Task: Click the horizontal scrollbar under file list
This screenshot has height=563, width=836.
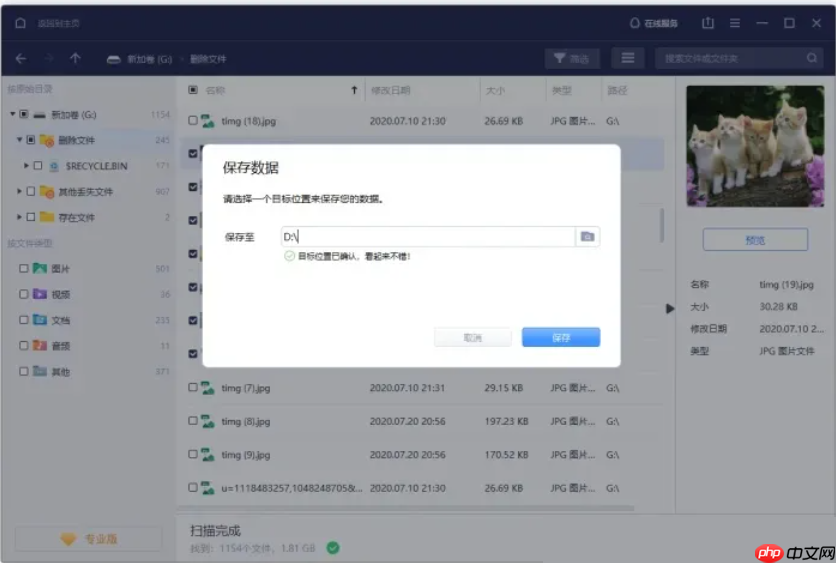Action: click(405, 508)
